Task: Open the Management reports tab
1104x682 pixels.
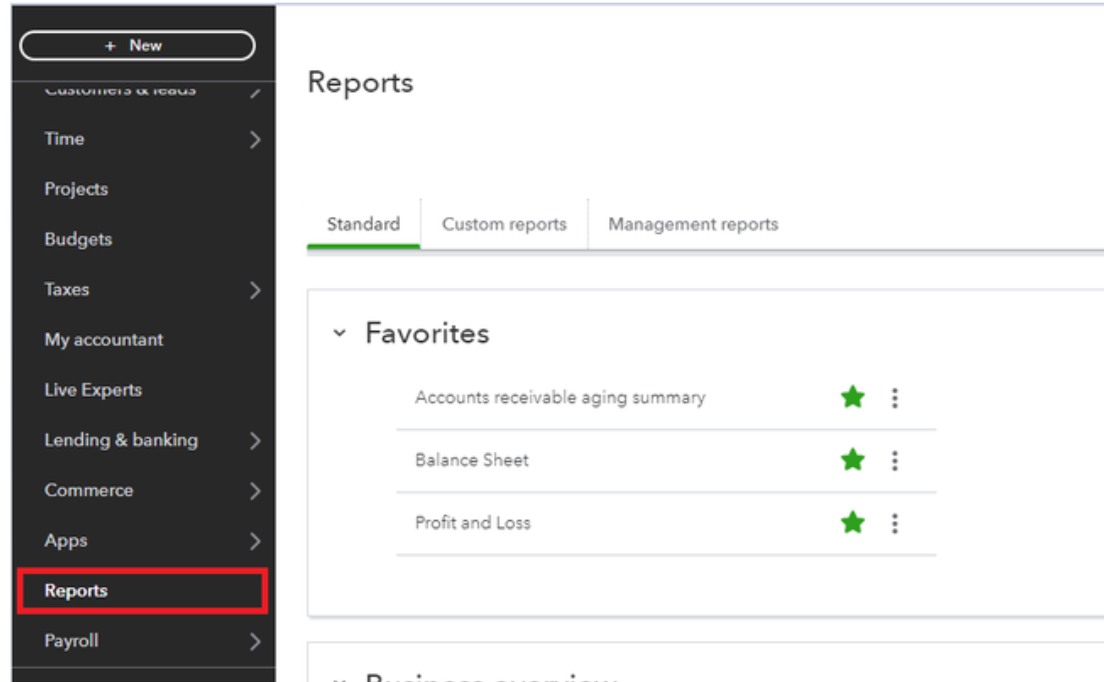Action: 693,225
